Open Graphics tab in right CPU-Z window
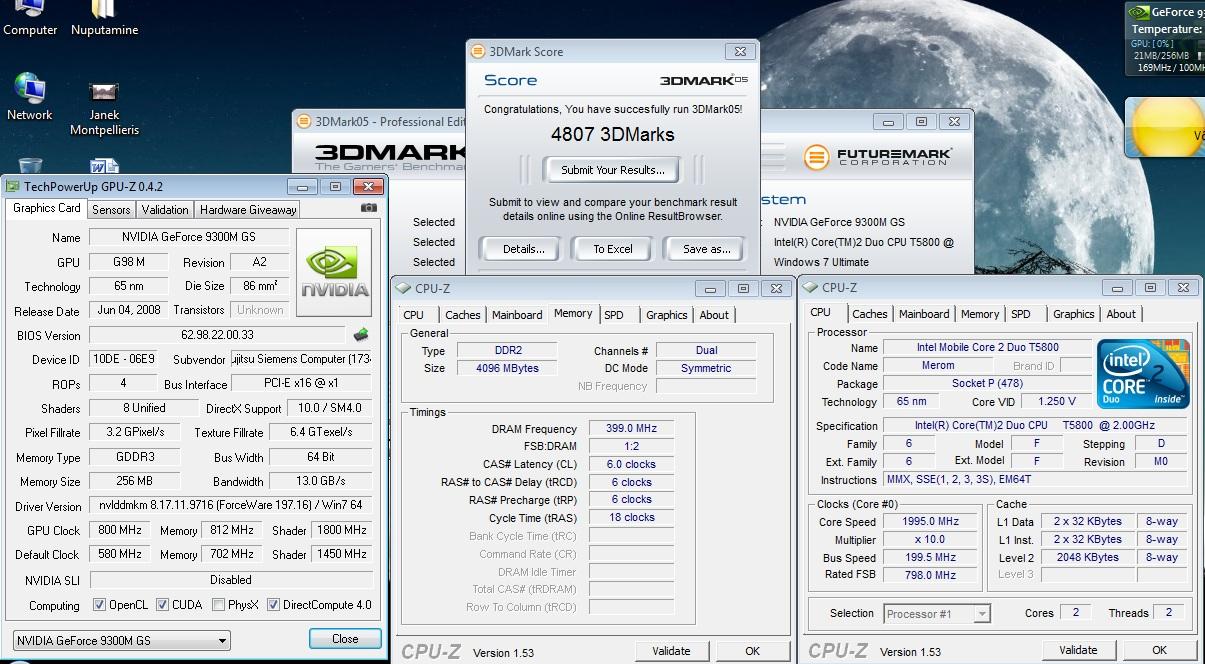The width and height of the screenshot is (1205, 664). pyautogui.click(x=1074, y=314)
